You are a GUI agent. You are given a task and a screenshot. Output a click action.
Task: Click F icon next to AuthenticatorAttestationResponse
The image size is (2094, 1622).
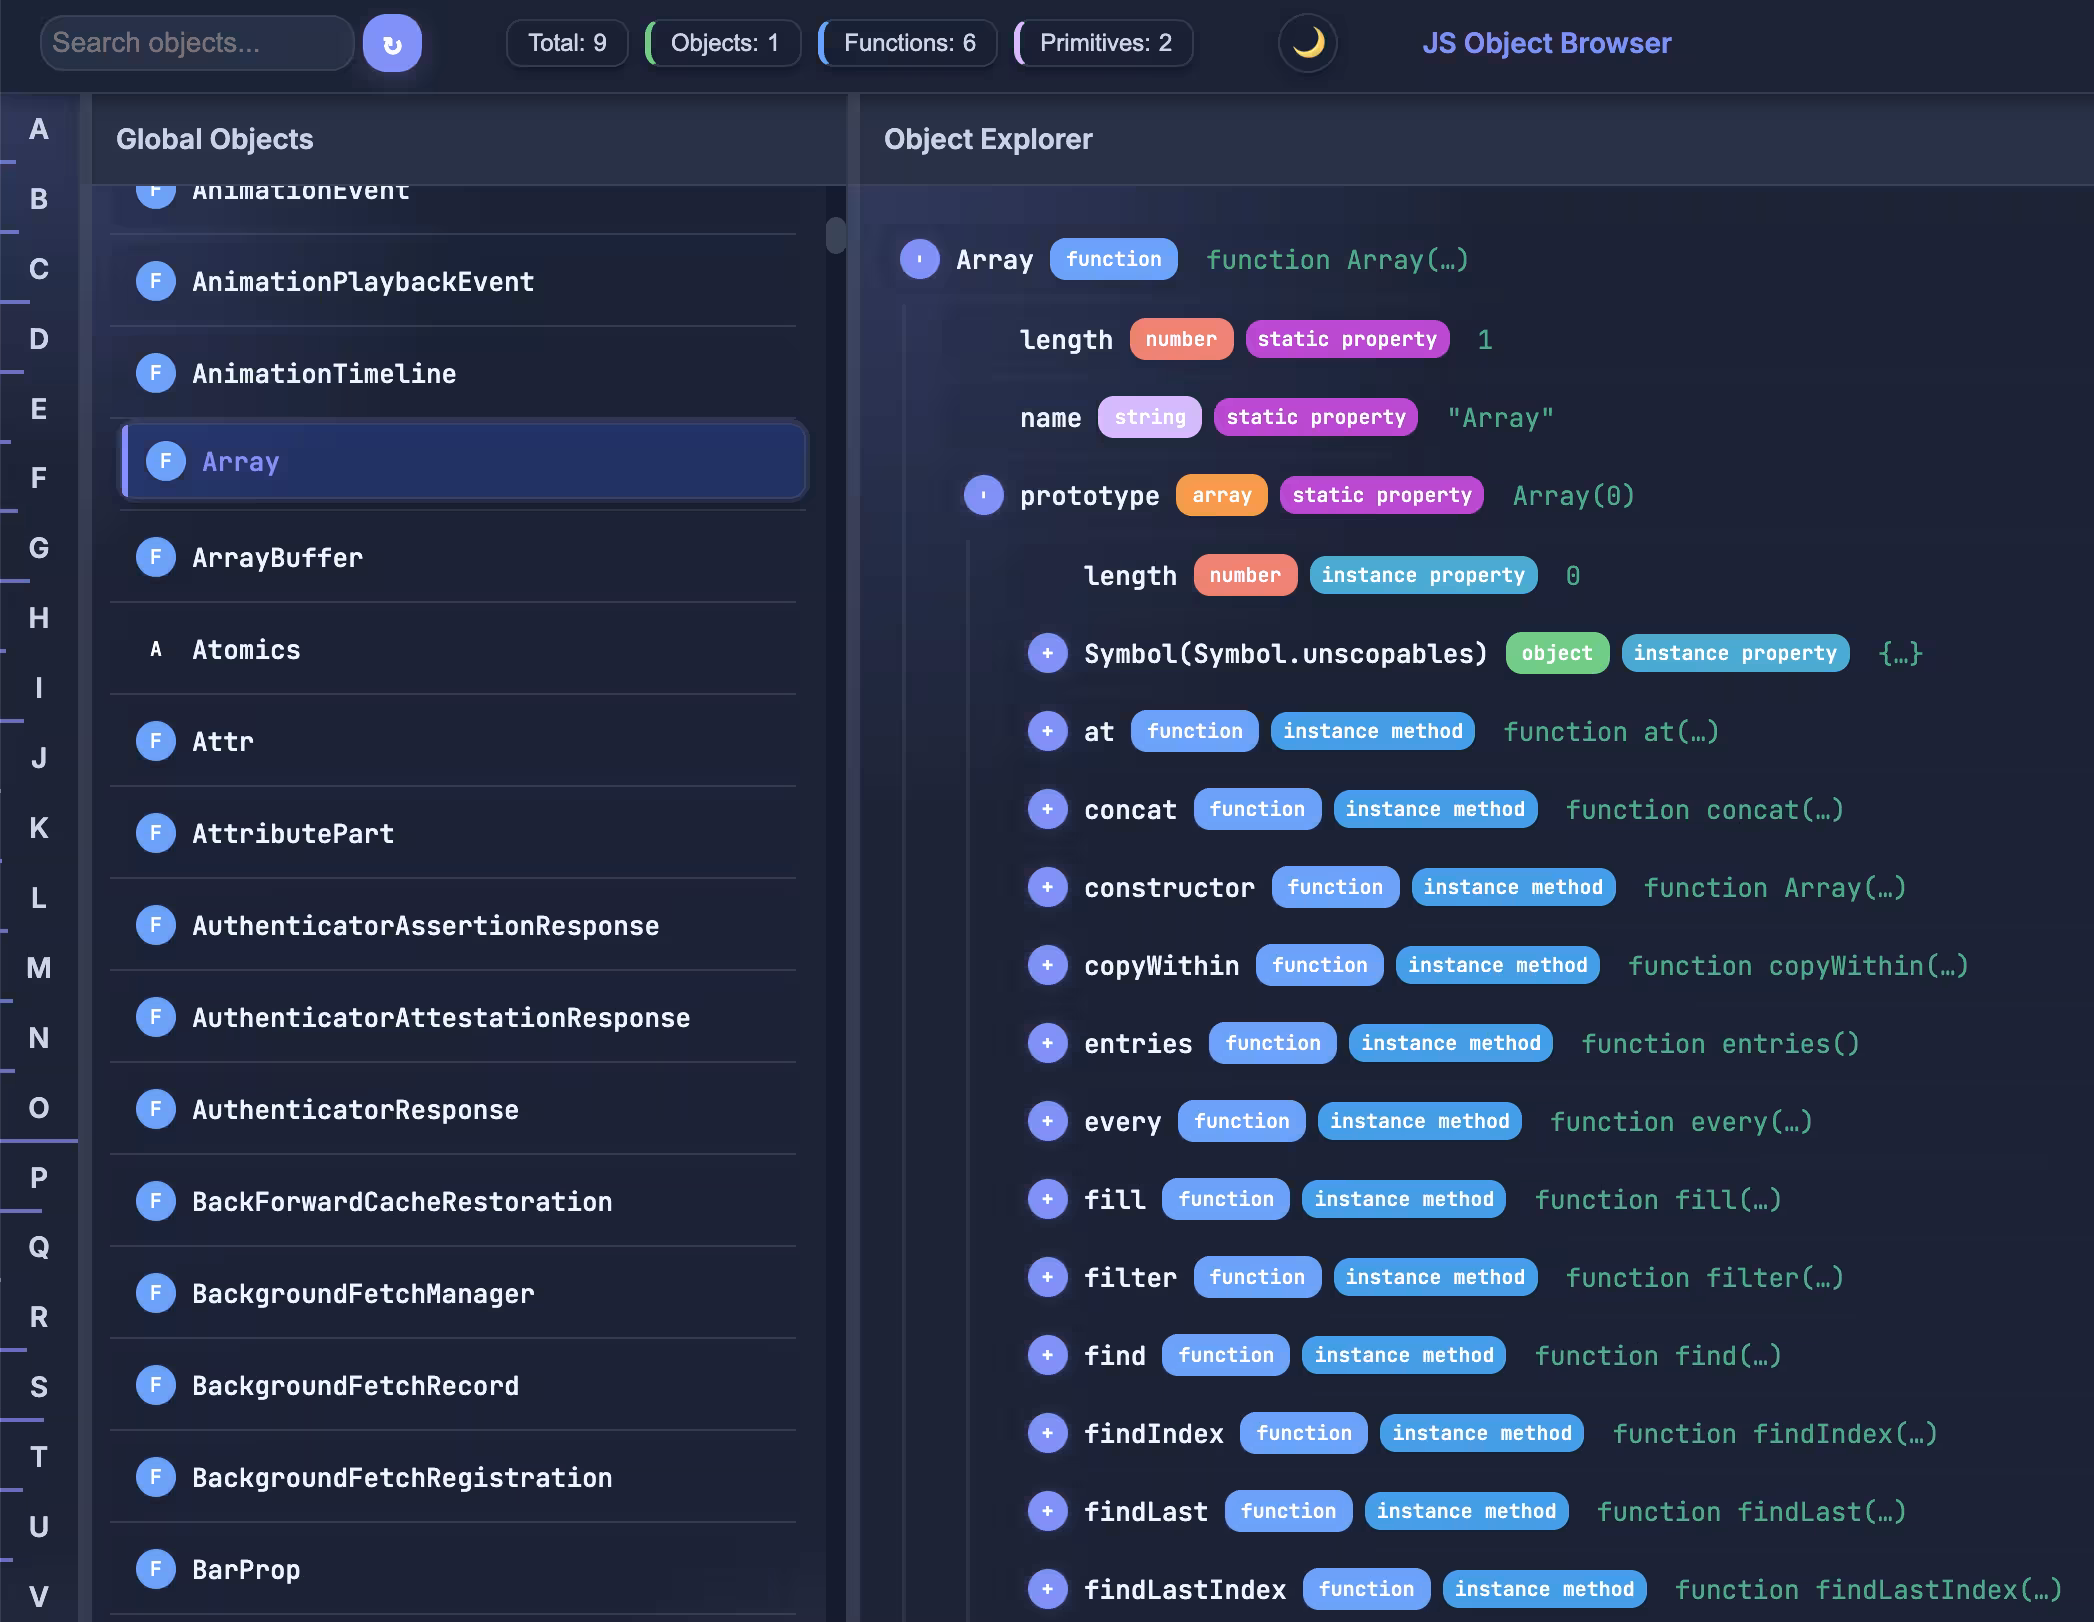coord(155,1017)
